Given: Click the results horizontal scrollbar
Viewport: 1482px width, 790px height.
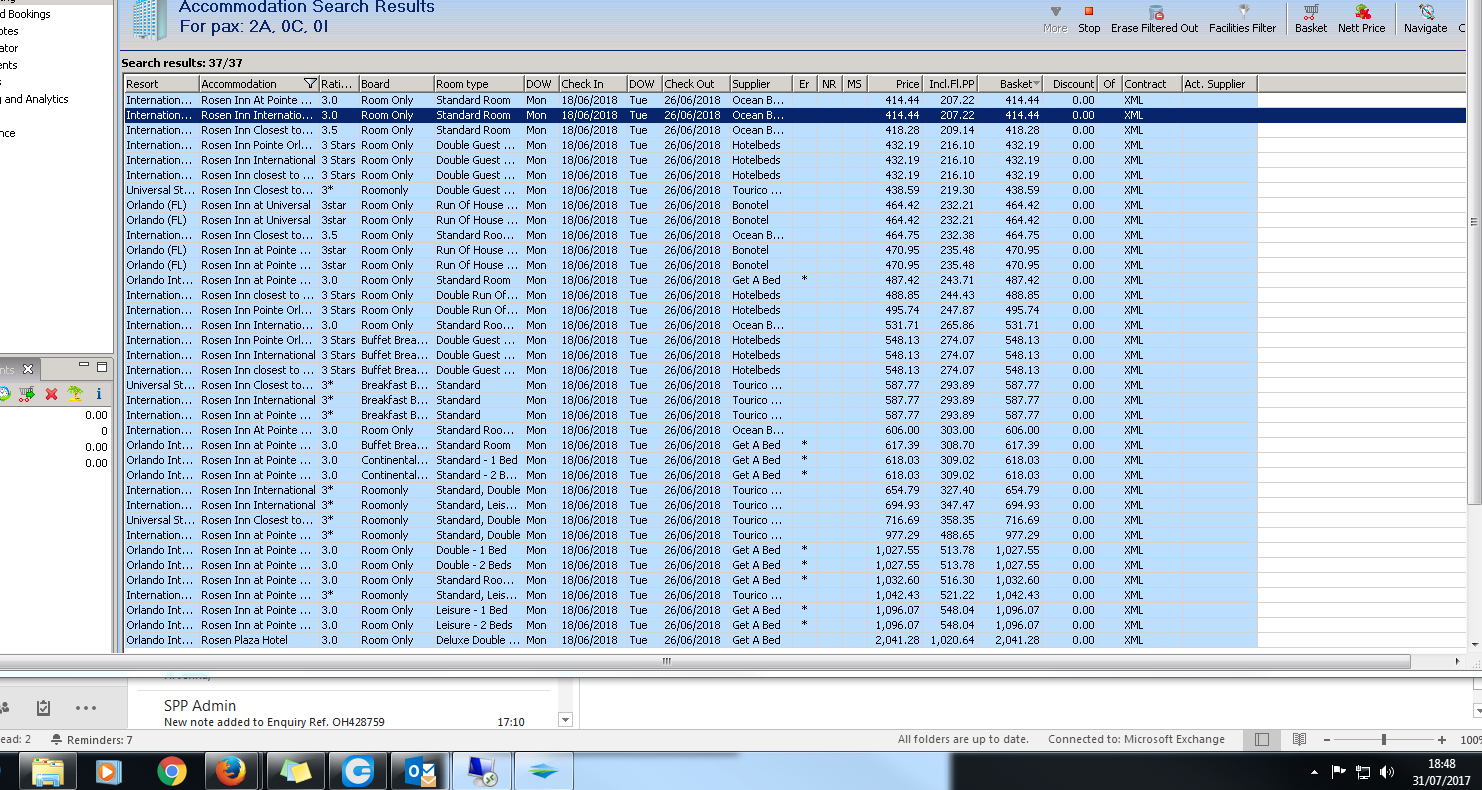Looking at the screenshot, I should click(667, 662).
